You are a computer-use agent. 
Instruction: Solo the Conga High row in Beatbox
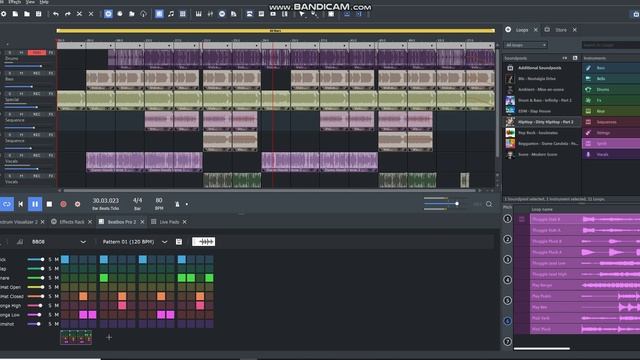[50, 306]
